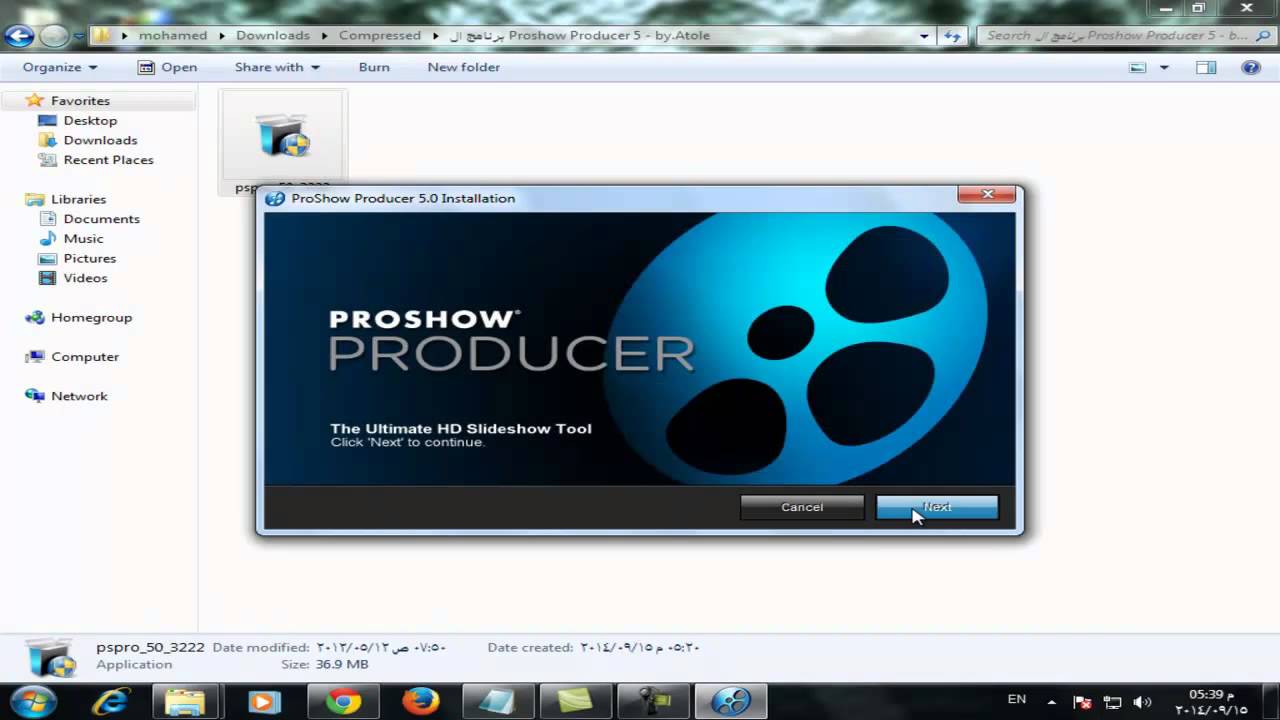
Task: Open Computer in the navigation pane
Action: click(85, 357)
